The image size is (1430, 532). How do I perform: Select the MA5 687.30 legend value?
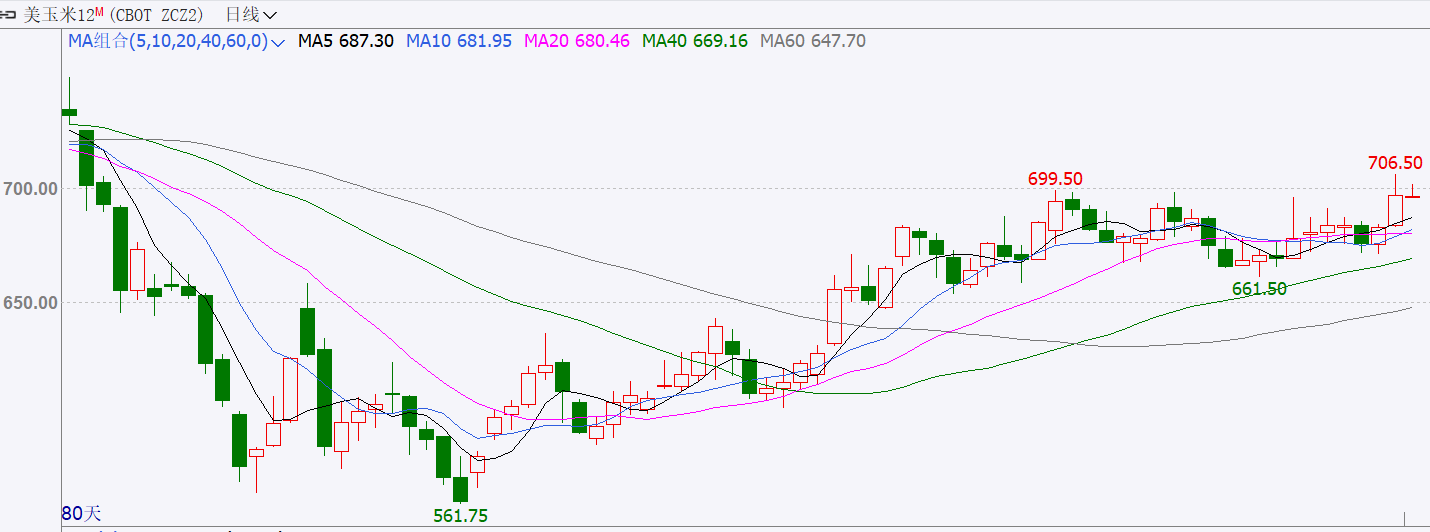coord(346,41)
